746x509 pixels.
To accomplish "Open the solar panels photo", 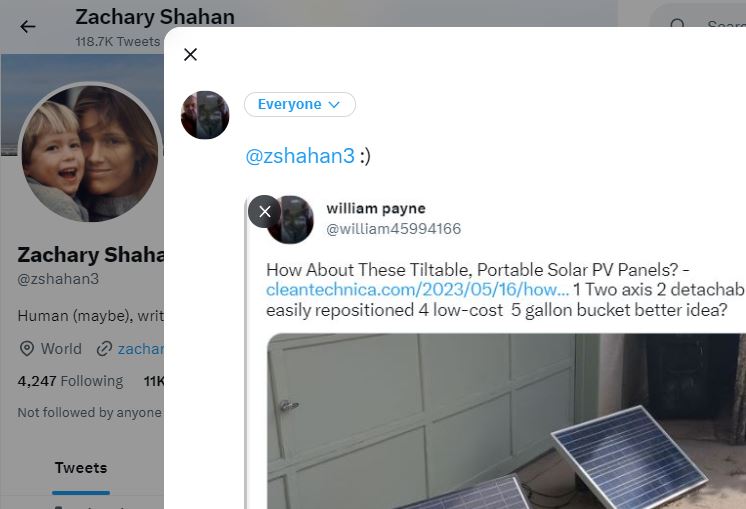I will [x=506, y=421].
